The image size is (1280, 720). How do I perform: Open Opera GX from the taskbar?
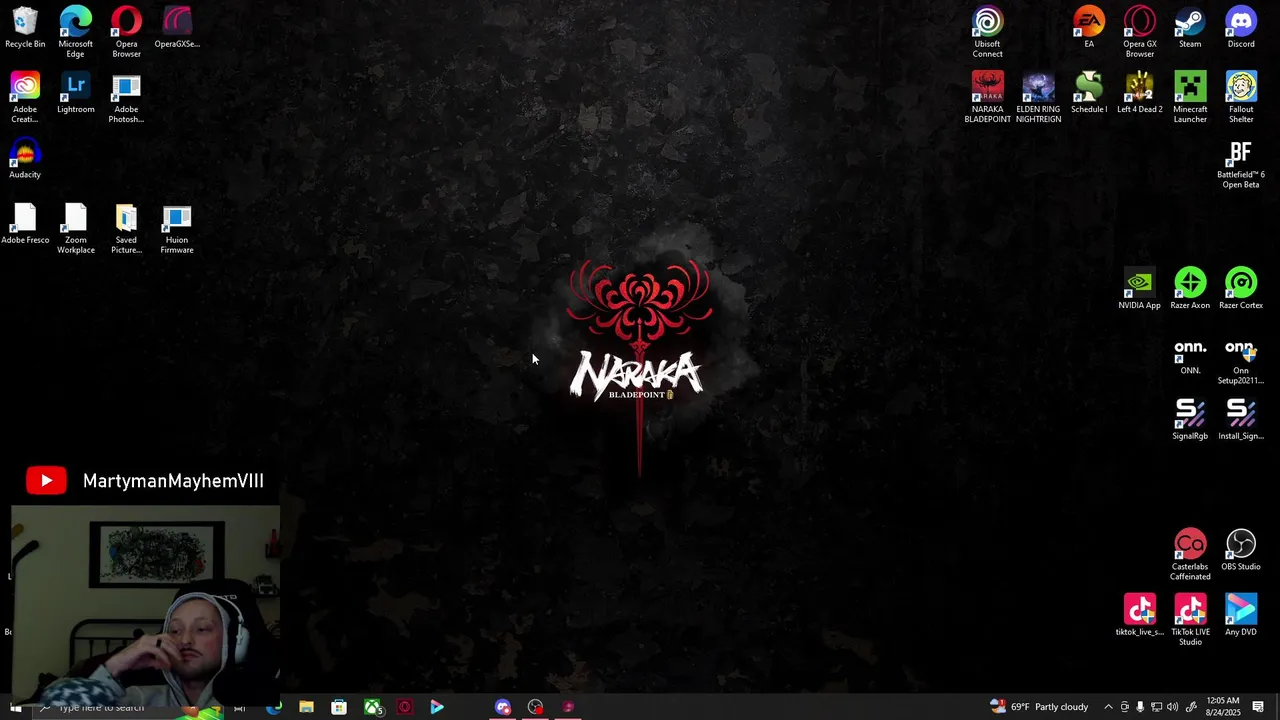405,707
